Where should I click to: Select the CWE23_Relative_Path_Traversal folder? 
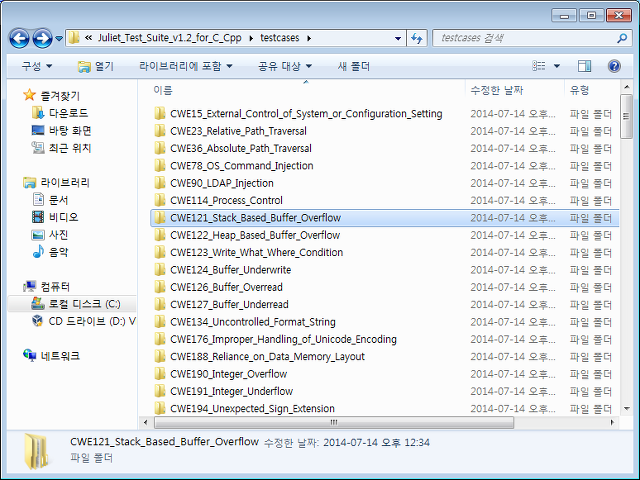click(238, 131)
